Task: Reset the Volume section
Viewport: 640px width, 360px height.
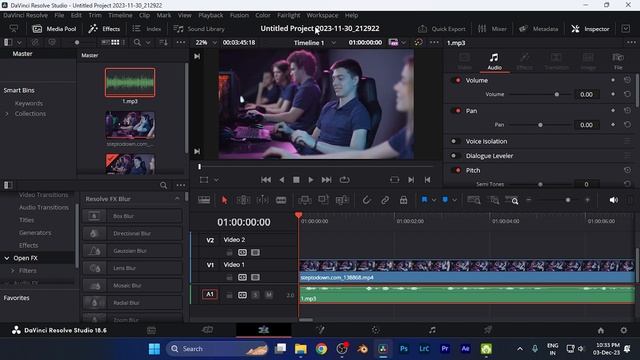Action: [627, 80]
